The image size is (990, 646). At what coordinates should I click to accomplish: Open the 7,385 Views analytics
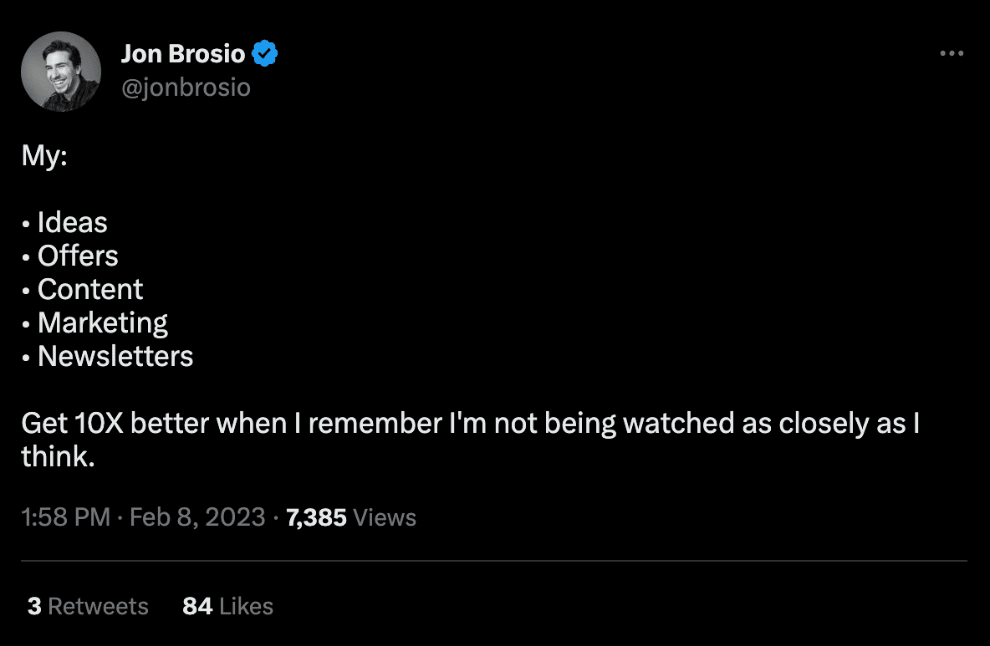coord(350,517)
